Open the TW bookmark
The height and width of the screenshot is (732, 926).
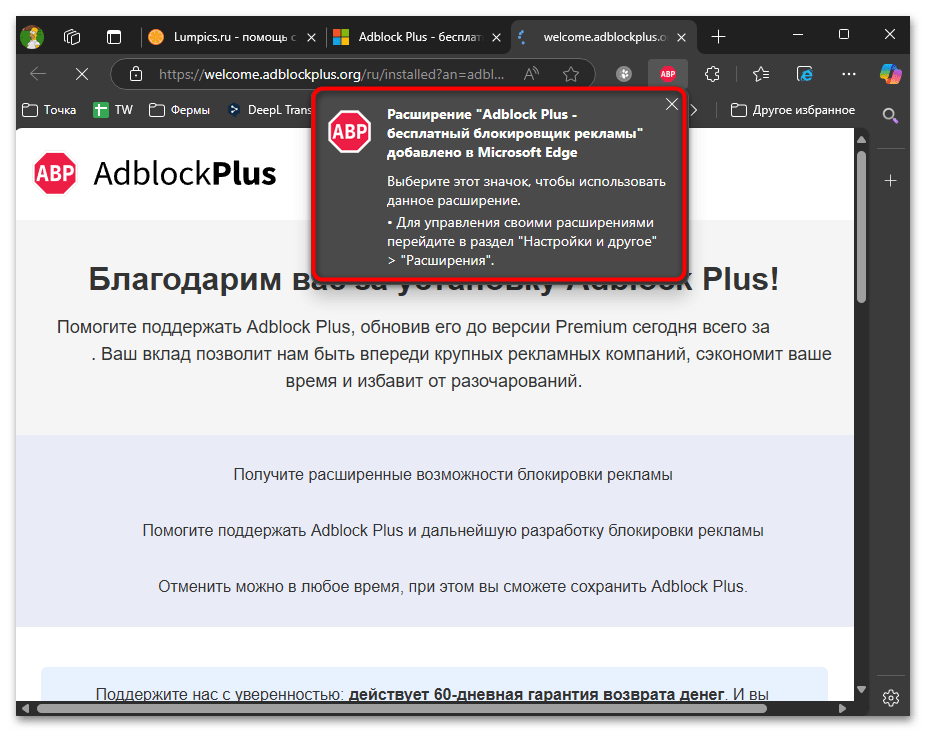[x=113, y=110]
